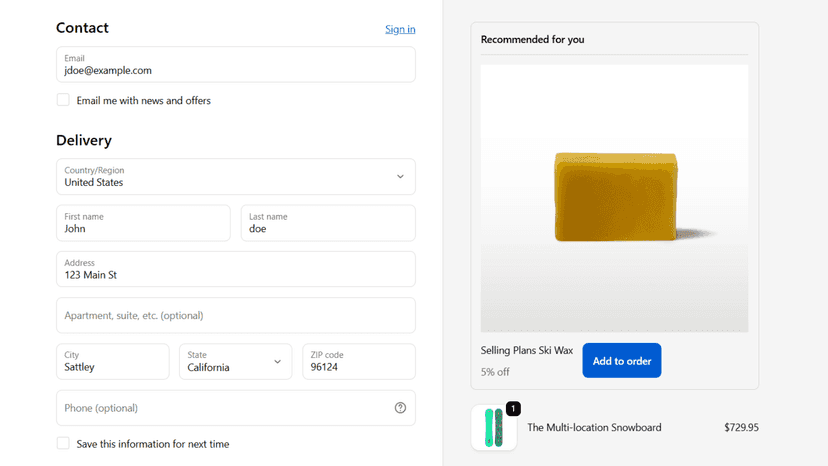828x466 pixels.
Task: Enable Email me with news and offers
Action: [x=63, y=100]
